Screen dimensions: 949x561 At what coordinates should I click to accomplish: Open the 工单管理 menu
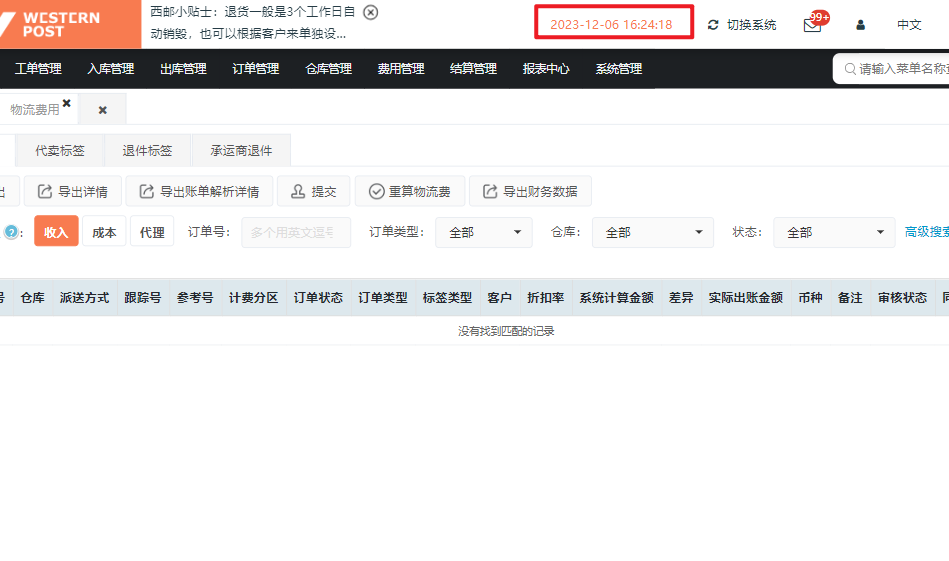point(38,69)
